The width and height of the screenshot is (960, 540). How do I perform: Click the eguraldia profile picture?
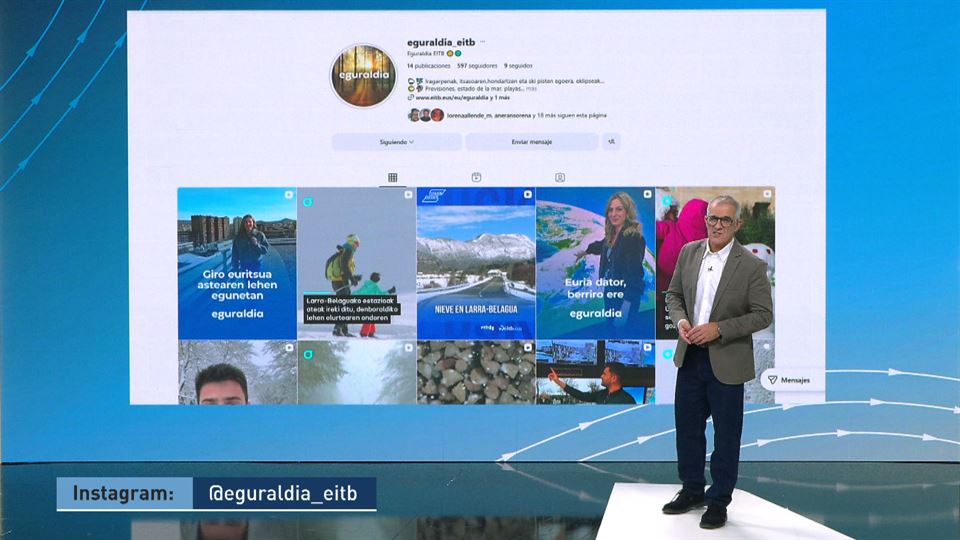pyautogui.click(x=363, y=76)
